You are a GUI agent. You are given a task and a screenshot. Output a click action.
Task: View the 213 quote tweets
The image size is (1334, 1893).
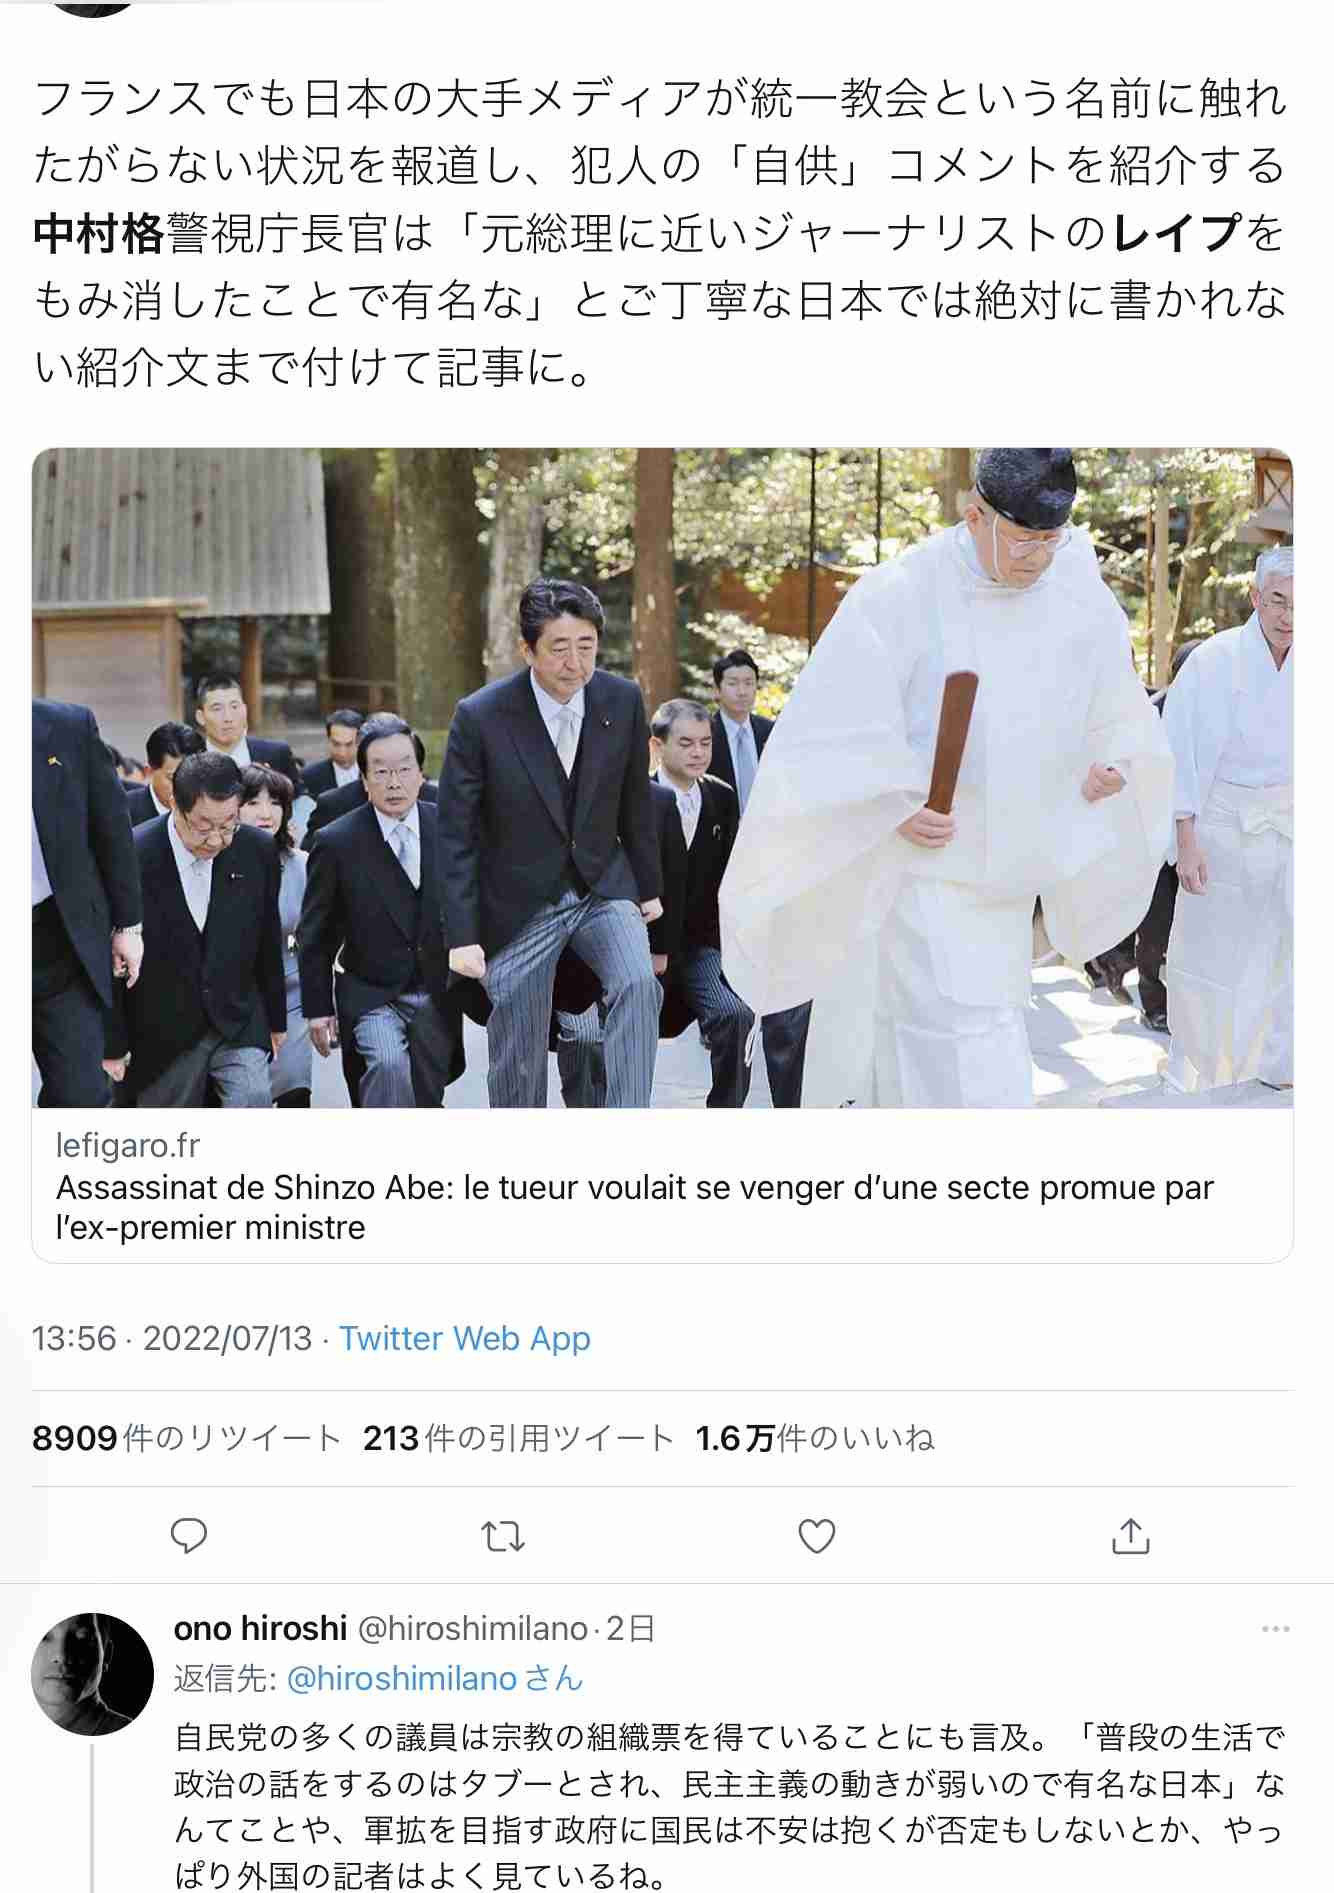point(518,1438)
